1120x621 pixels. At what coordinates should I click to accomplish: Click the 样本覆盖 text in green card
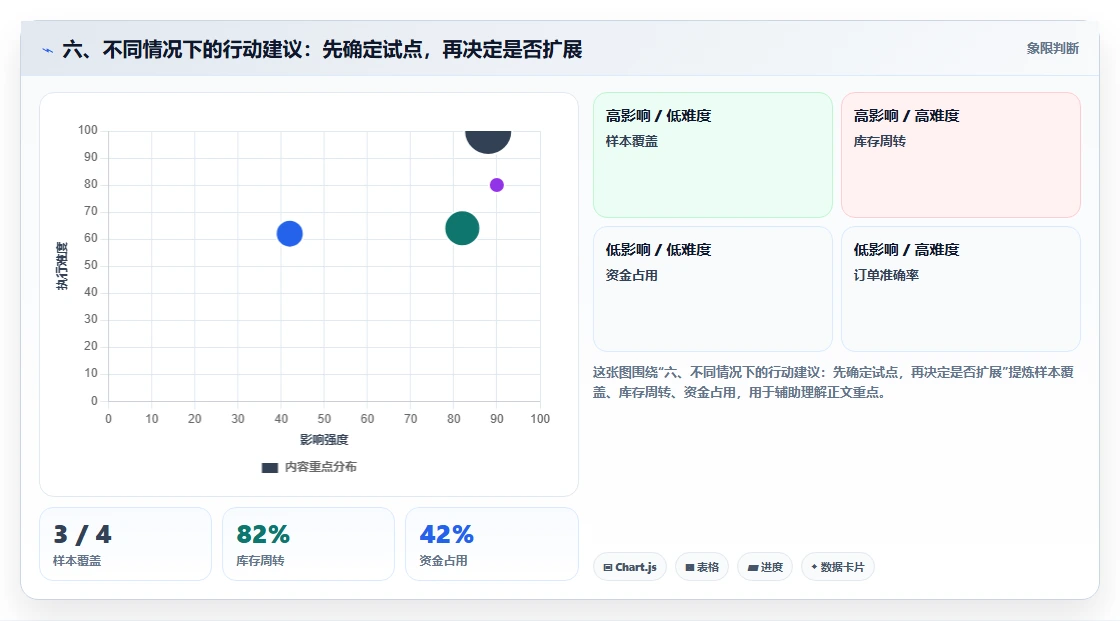632,141
